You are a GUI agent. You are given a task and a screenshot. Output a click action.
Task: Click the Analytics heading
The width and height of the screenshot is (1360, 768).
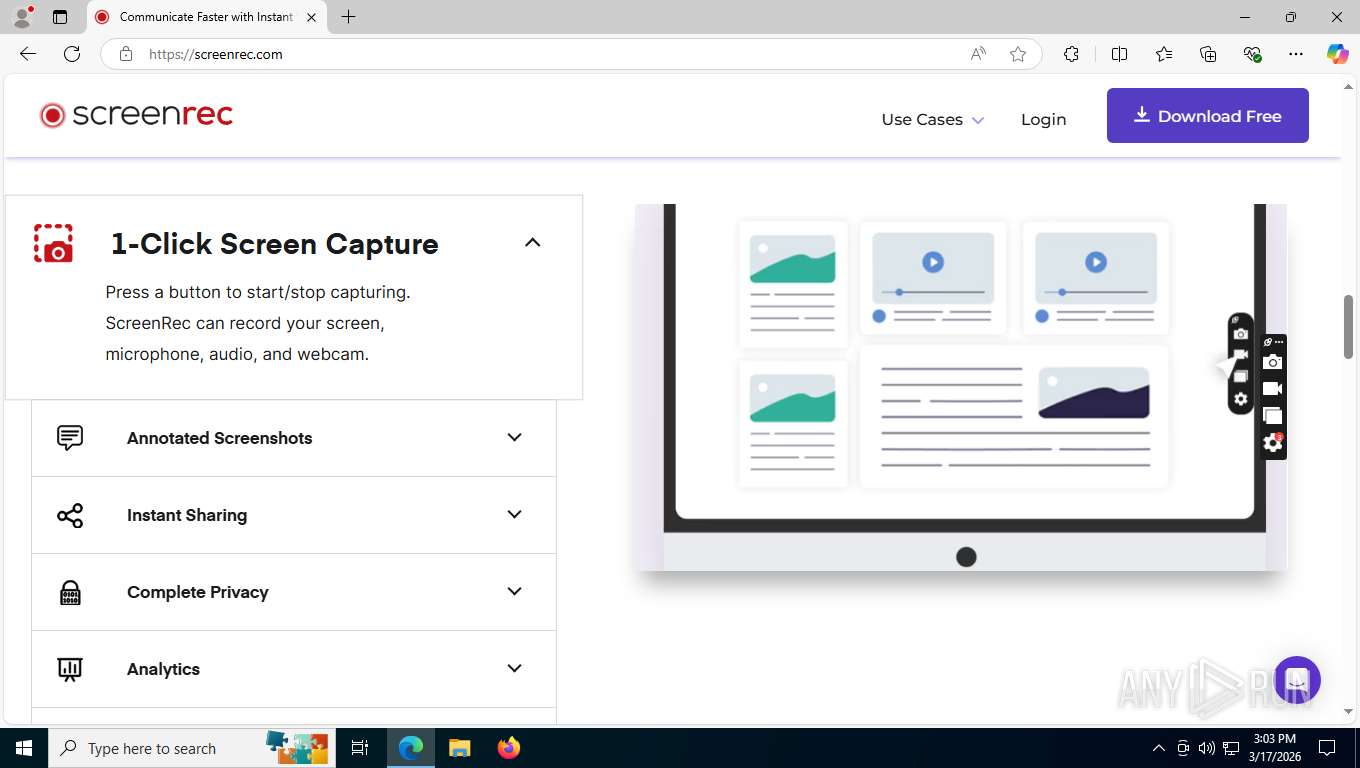(163, 669)
